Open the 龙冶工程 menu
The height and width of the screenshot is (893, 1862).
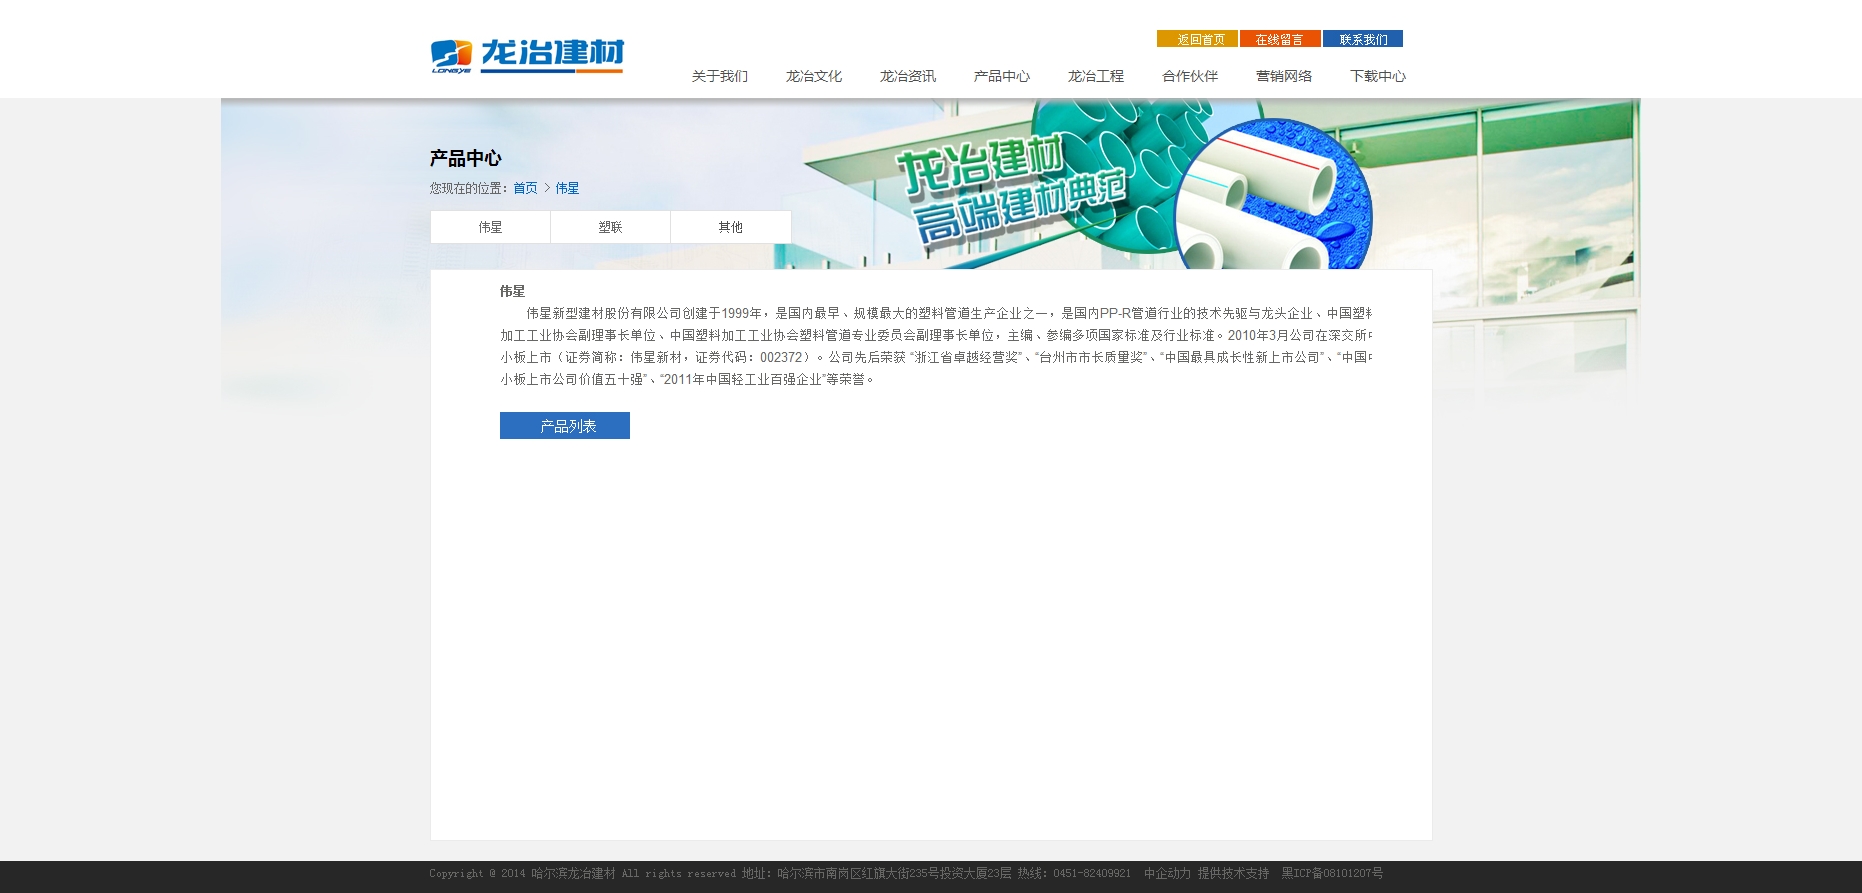pos(1096,76)
